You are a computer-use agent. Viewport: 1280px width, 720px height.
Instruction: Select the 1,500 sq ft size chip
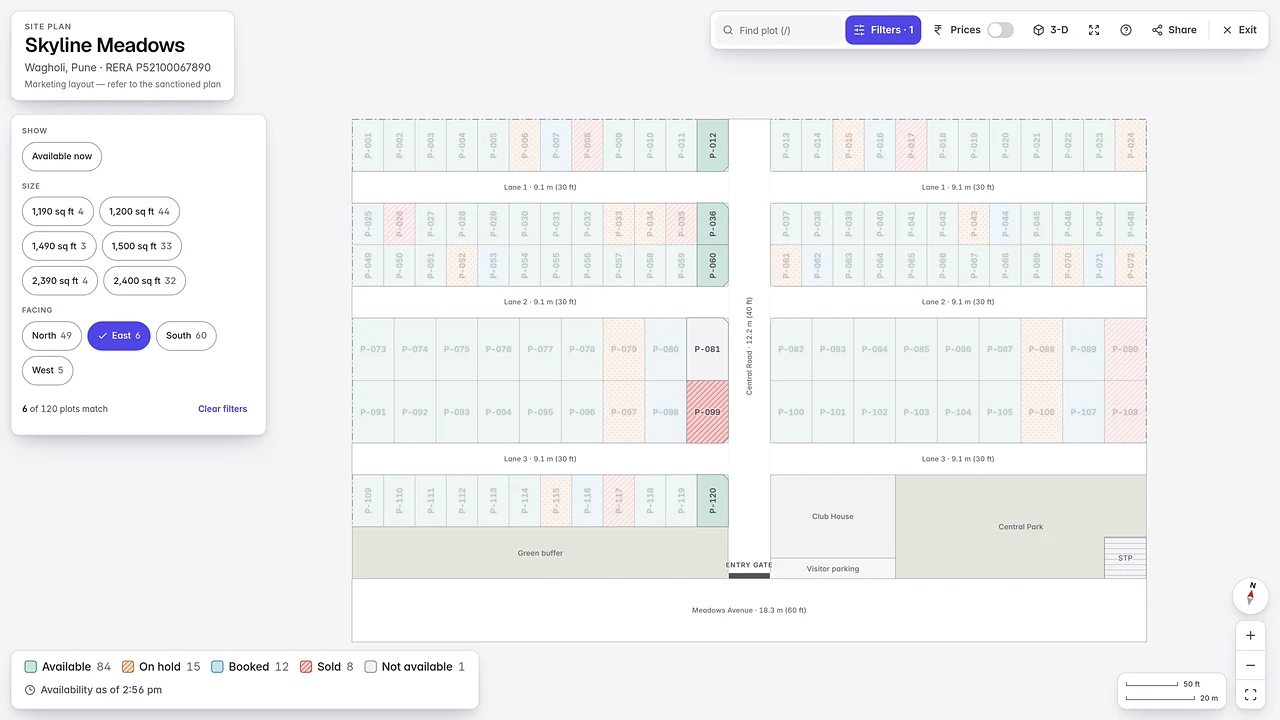point(140,246)
